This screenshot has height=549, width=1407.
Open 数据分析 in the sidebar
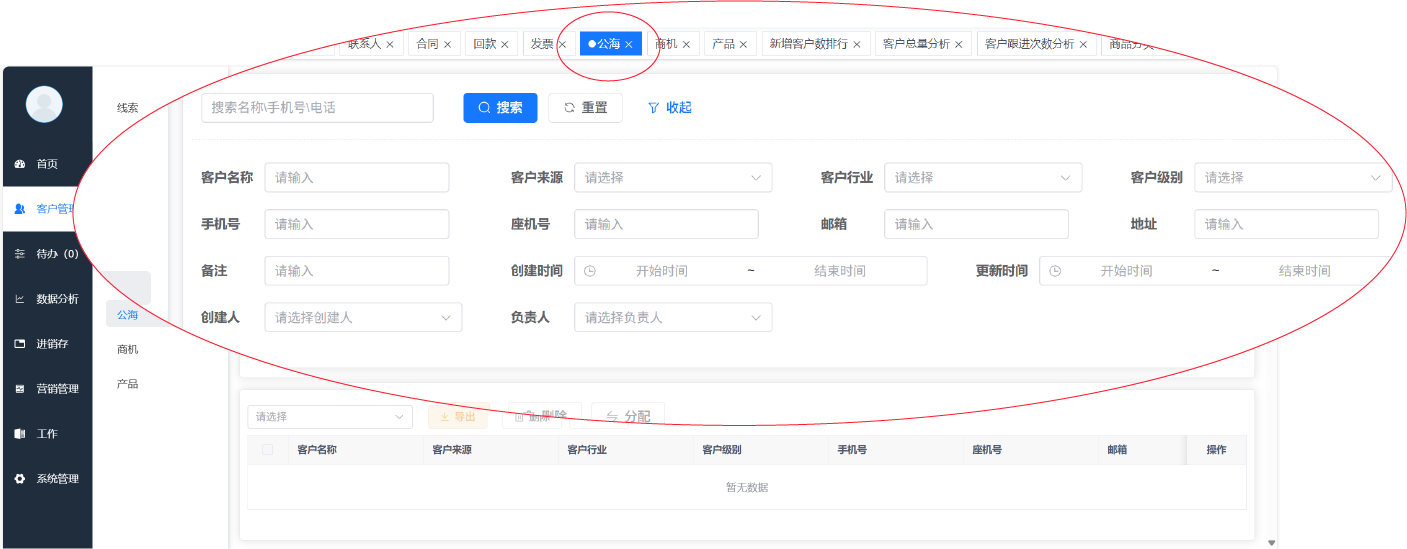pyautogui.click(x=56, y=299)
